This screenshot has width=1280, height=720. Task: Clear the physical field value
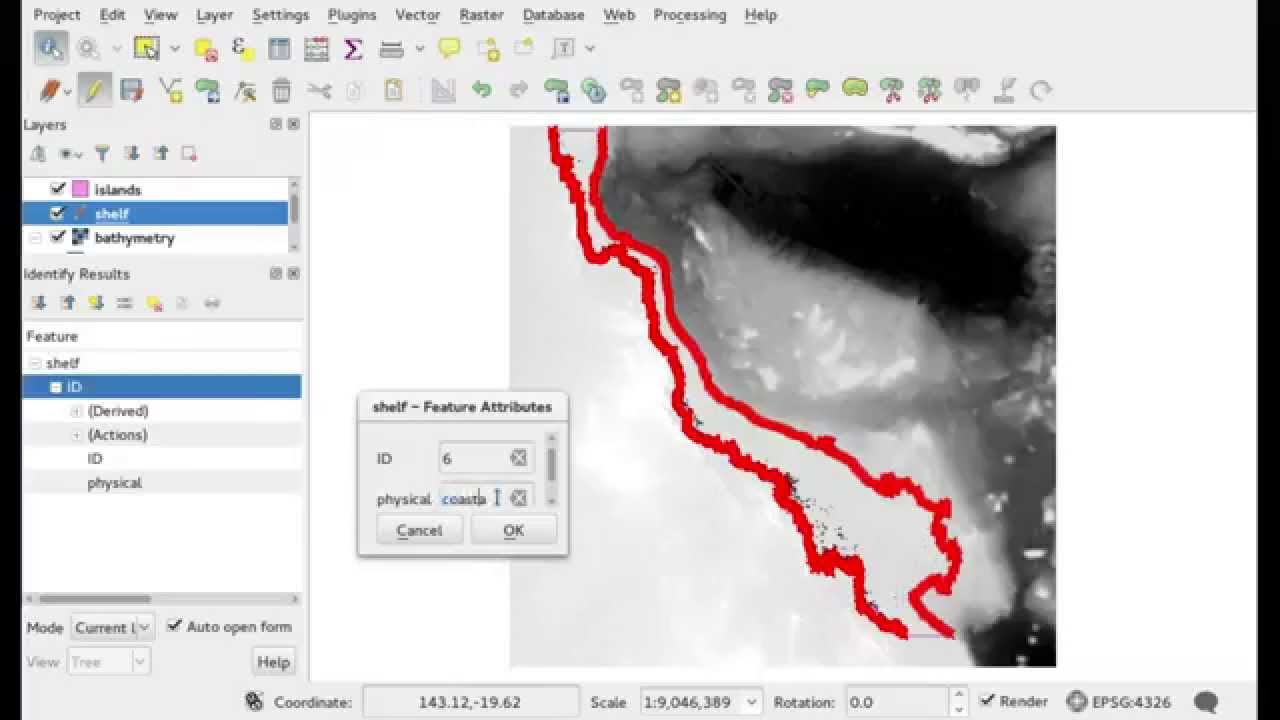coord(518,498)
